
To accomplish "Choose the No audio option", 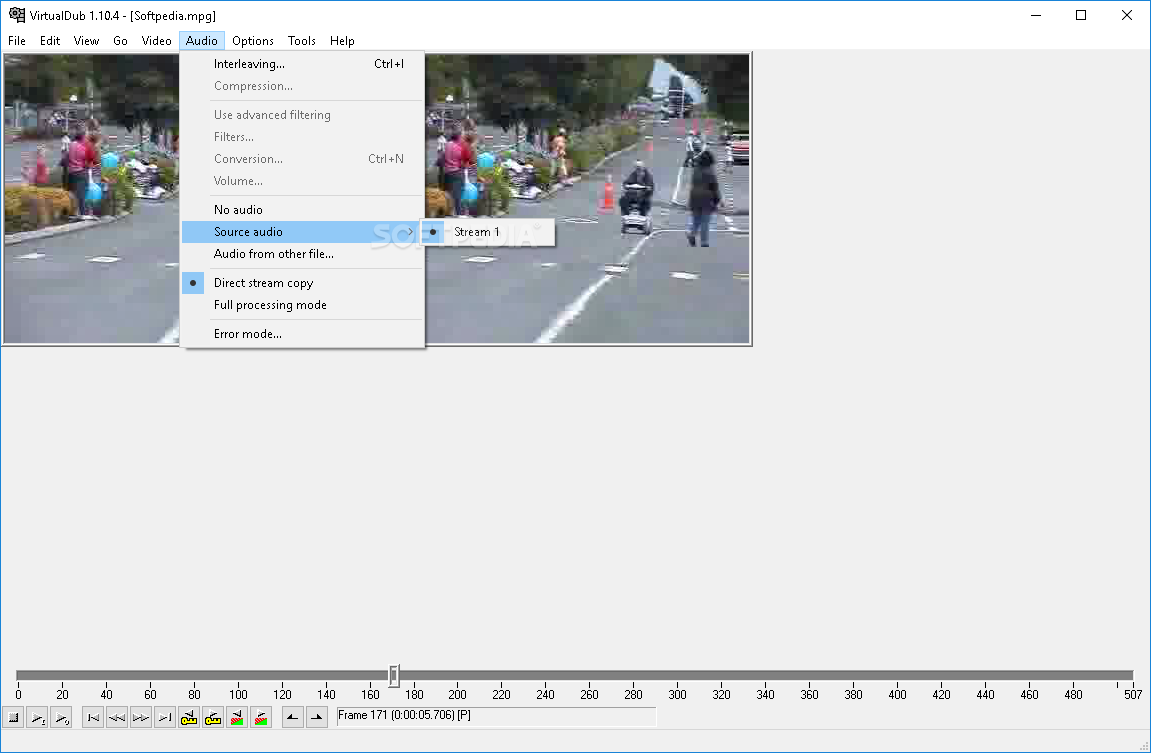I will click(302, 210).
